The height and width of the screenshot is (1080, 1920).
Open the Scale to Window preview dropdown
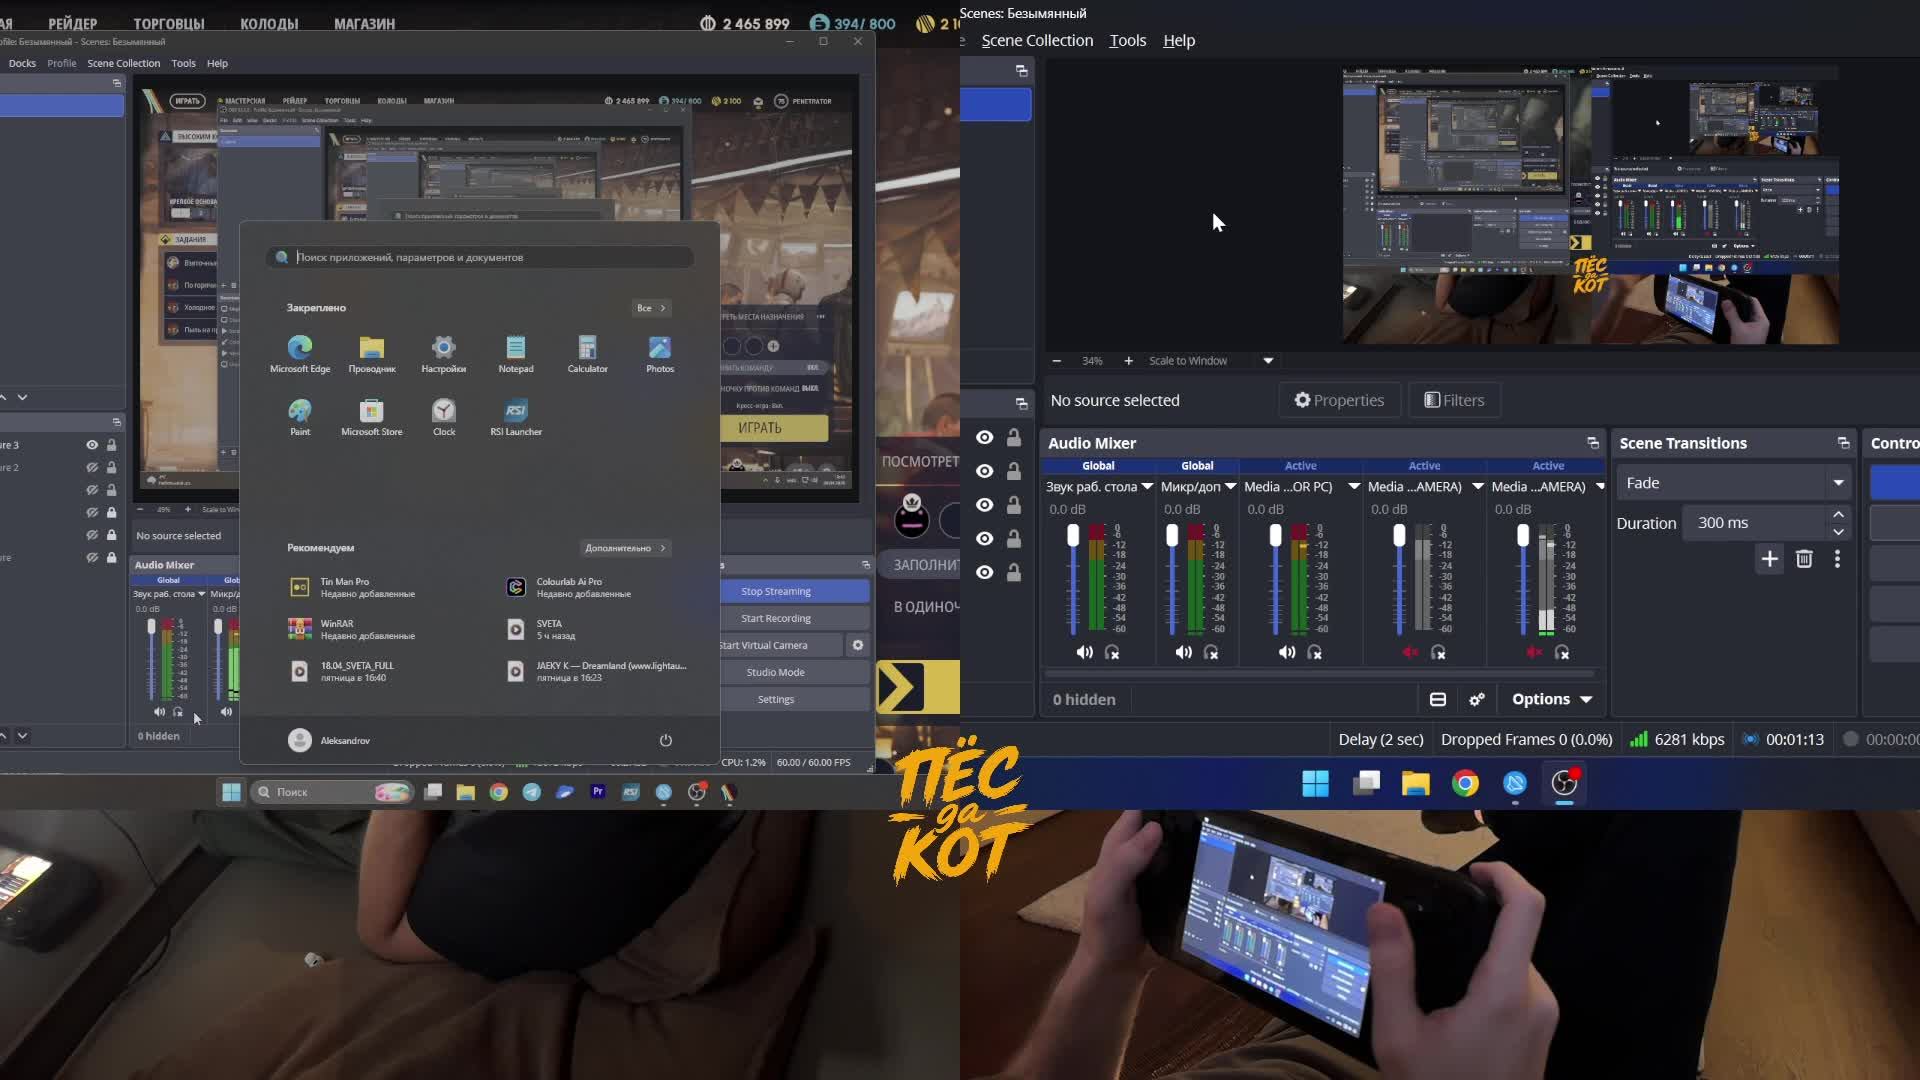(1268, 361)
